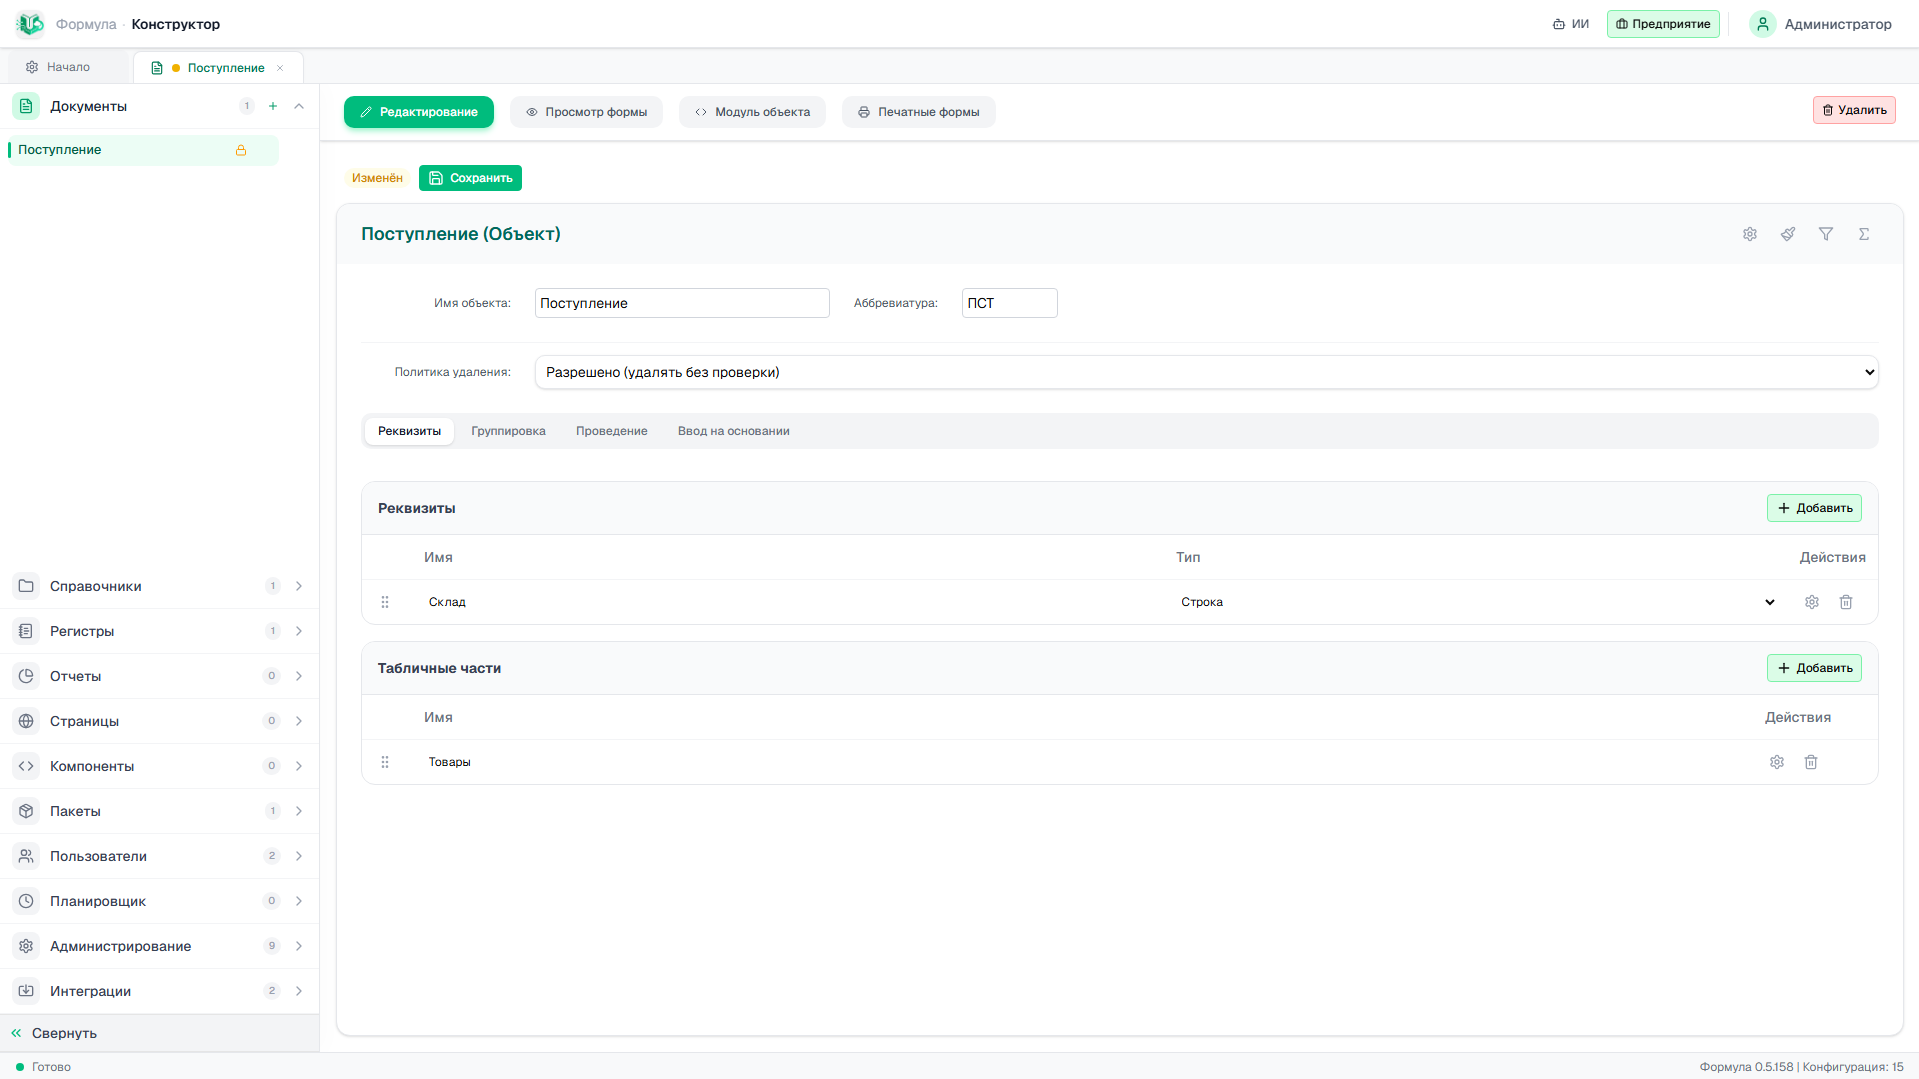Open the Тип dropdown for Склад
1919x1079 pixels.
[x=1478, y=602]
